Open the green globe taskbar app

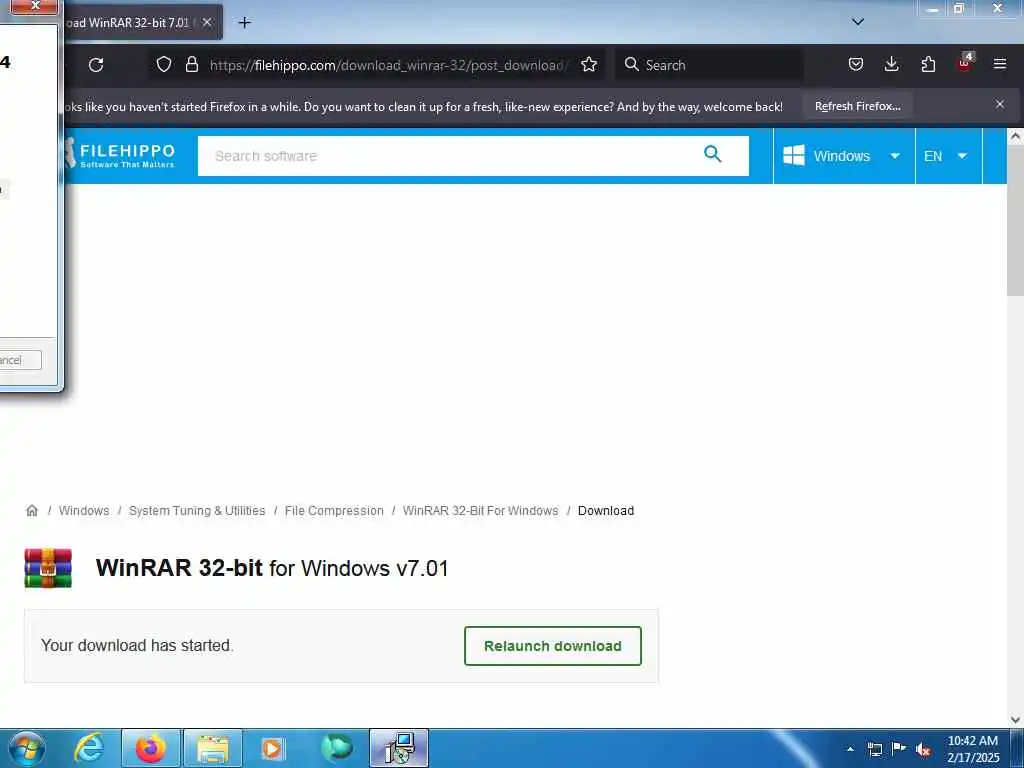337,748
